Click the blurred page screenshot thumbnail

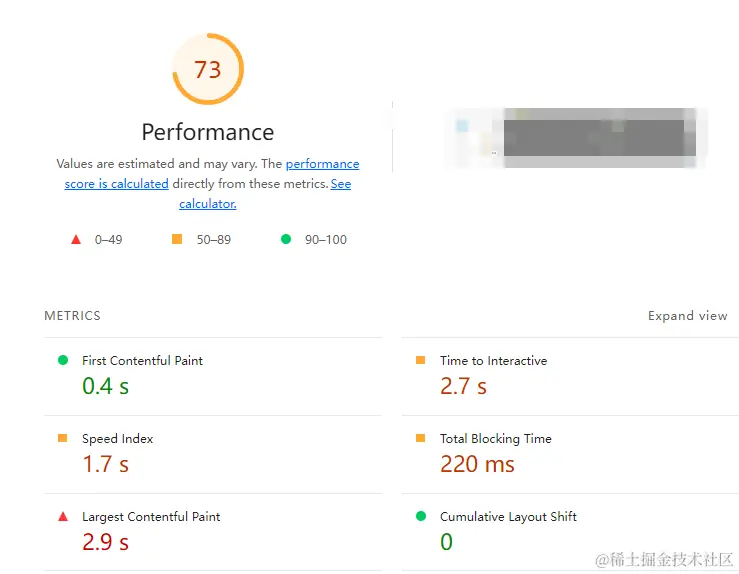[x=575, y=138]
